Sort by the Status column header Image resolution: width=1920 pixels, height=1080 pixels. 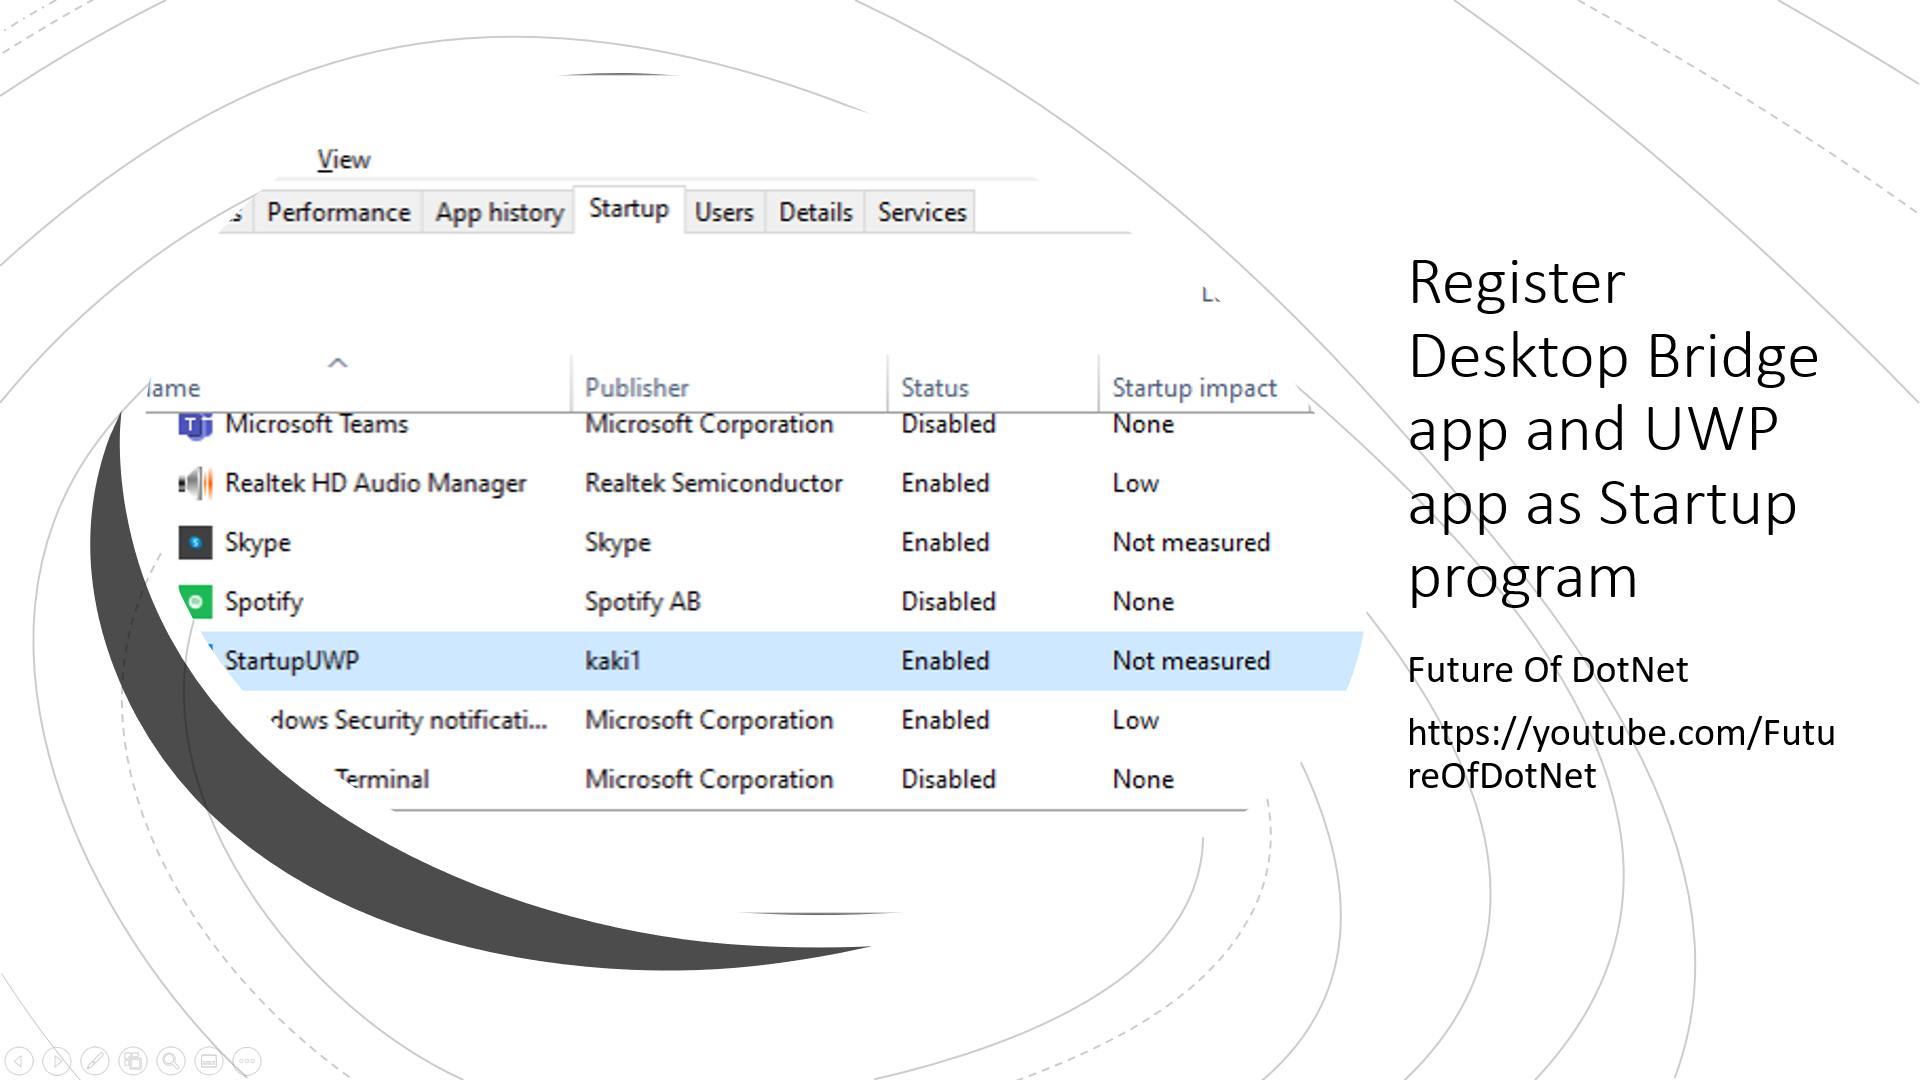(x=935, y=388)
